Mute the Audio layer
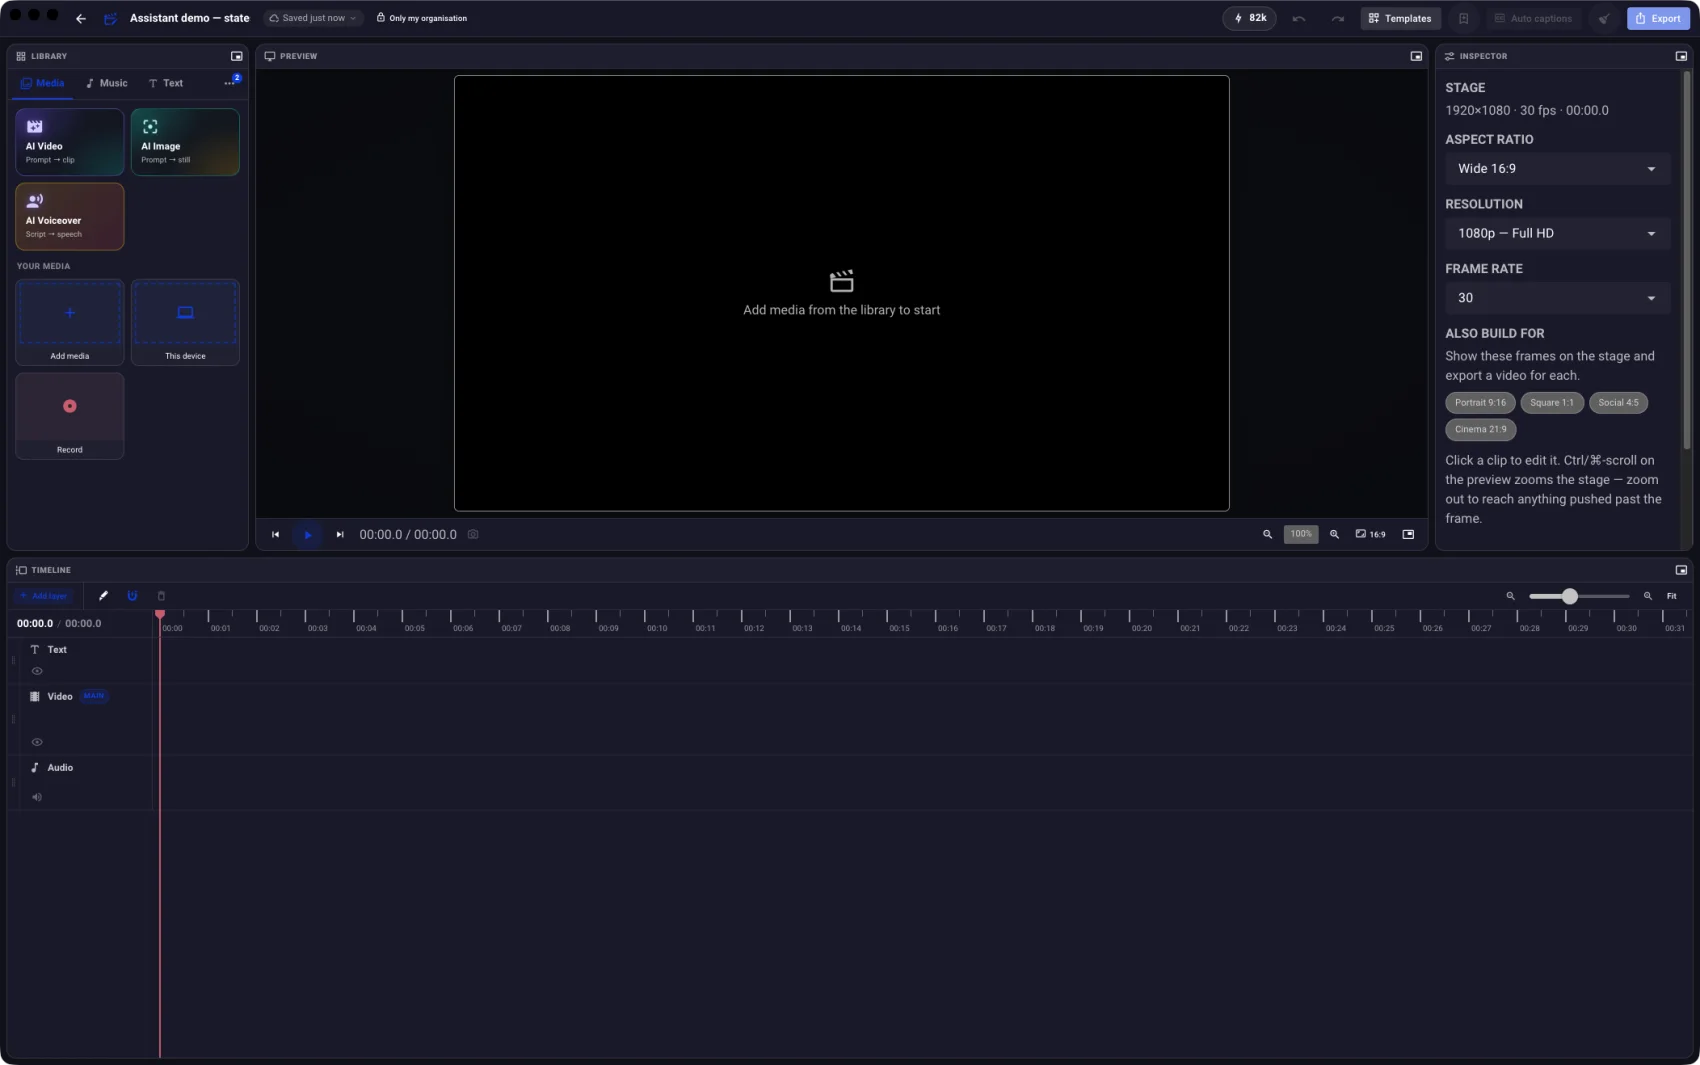1700x1065 pixels. pyautogui.click(x=37, y=797)
